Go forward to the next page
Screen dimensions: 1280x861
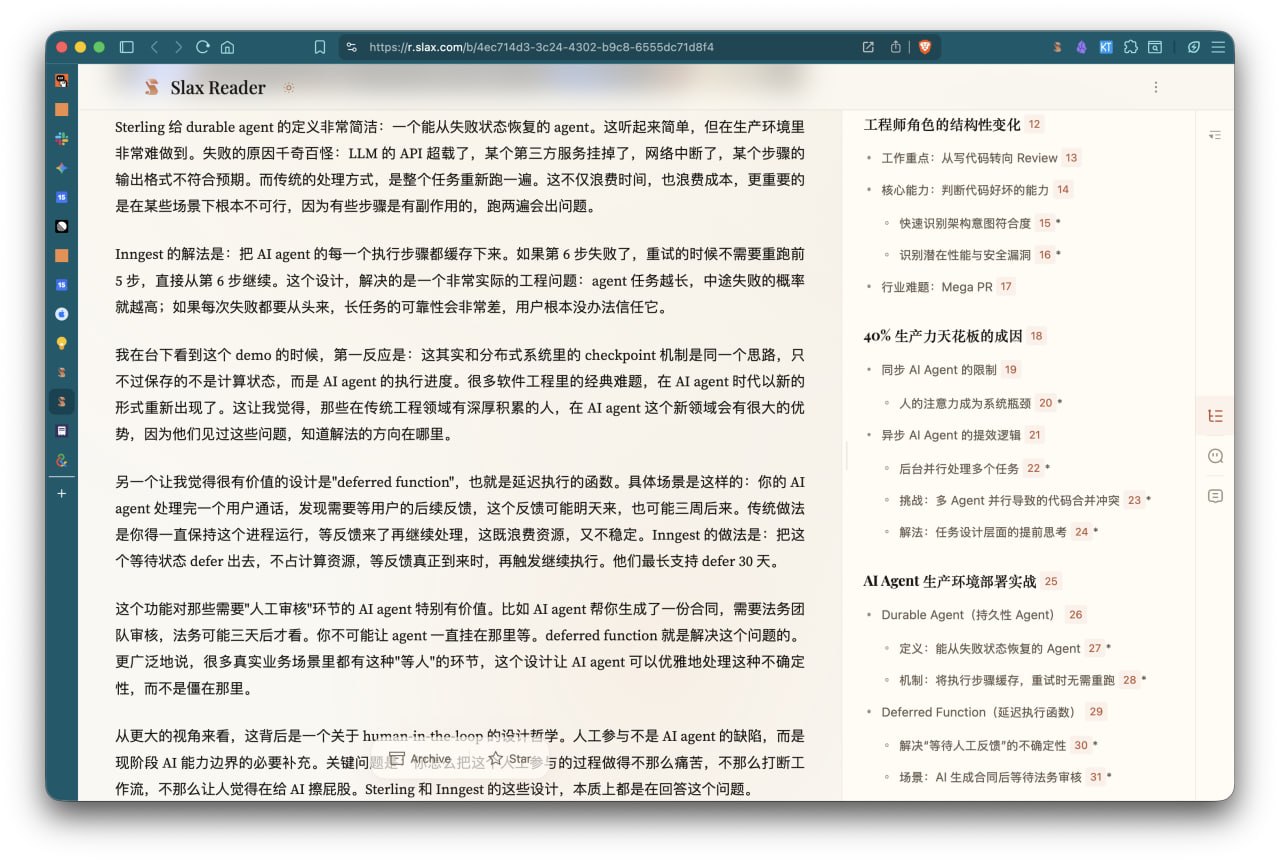click(178, 47)
